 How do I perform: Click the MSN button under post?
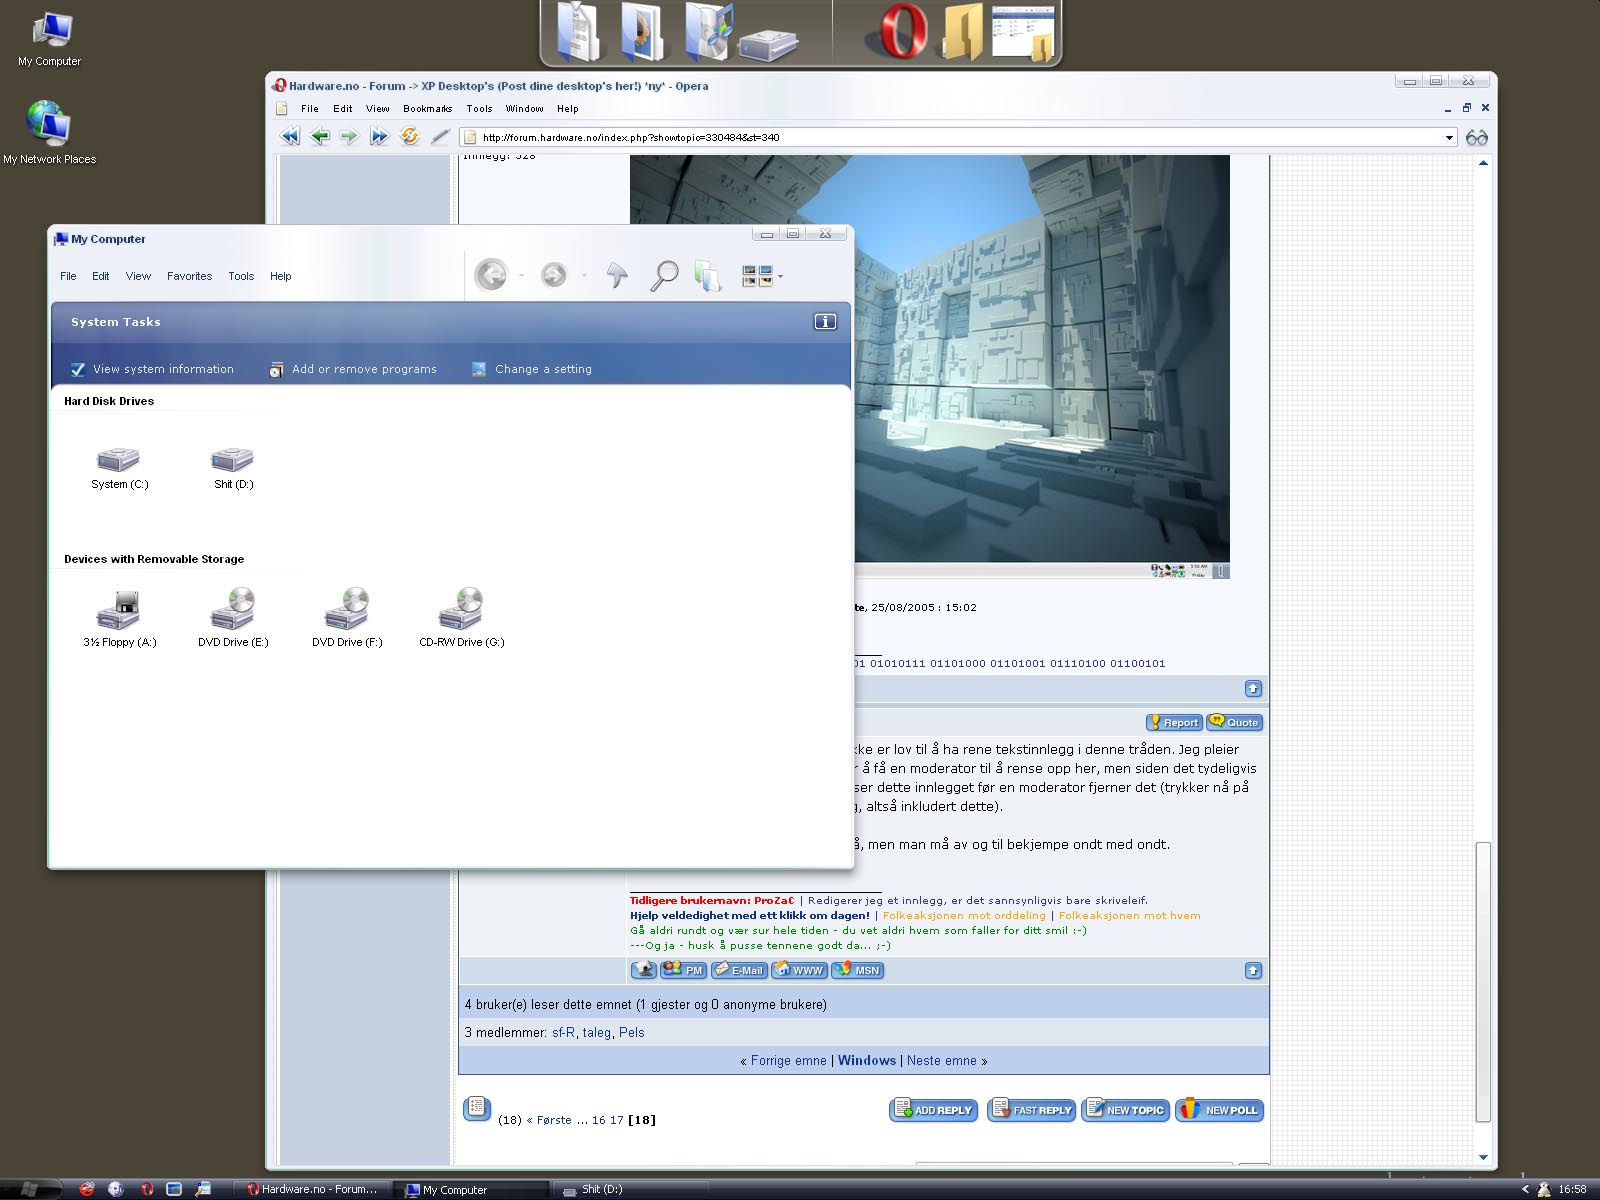click(858, 970)
